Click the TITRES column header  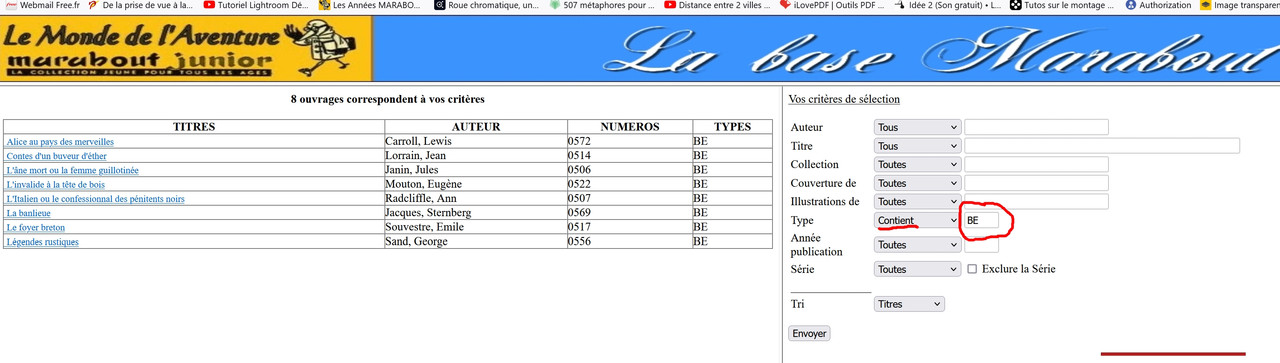pyautogui.click(x=194, y=127)
